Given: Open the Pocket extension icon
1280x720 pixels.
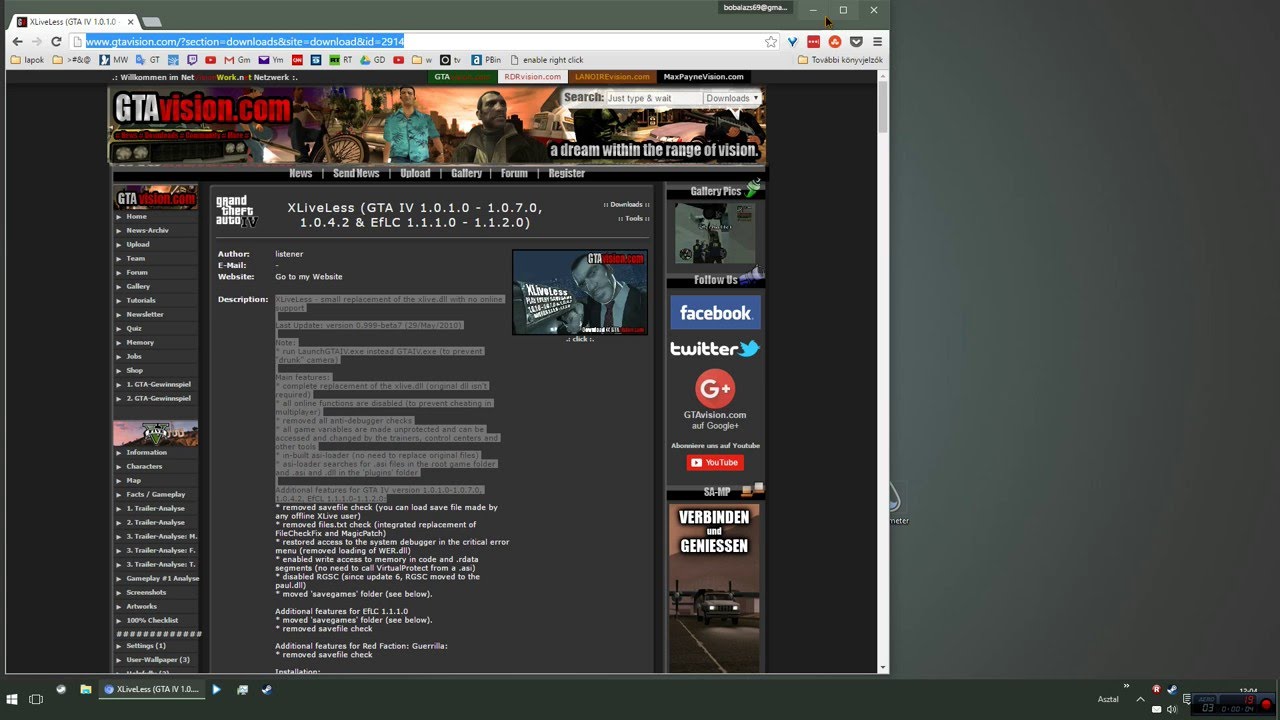Looking at the screenshot, I should (x=856, y=42).
